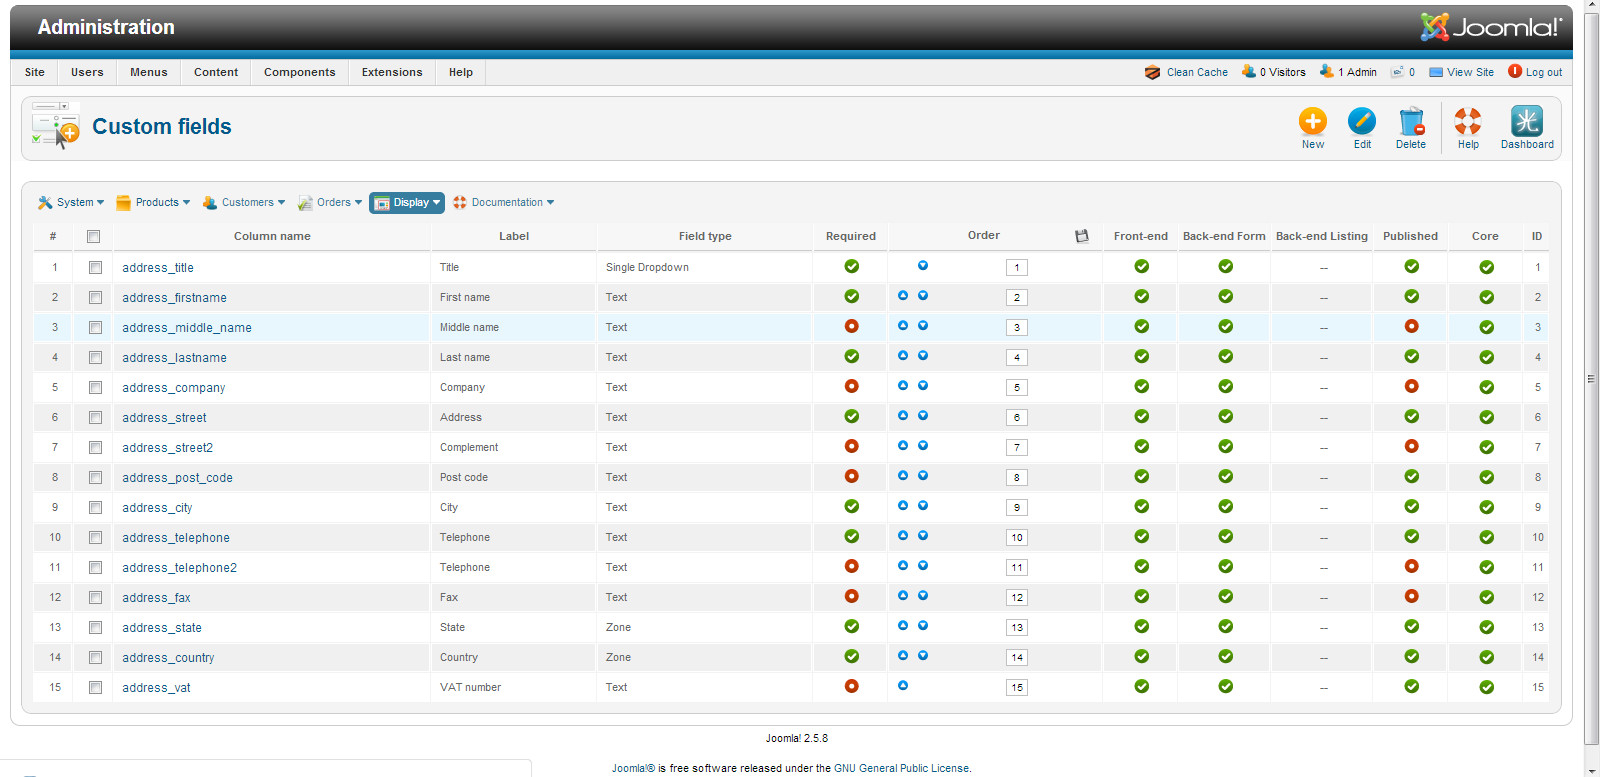Open the address_country field link

[168, 657]
